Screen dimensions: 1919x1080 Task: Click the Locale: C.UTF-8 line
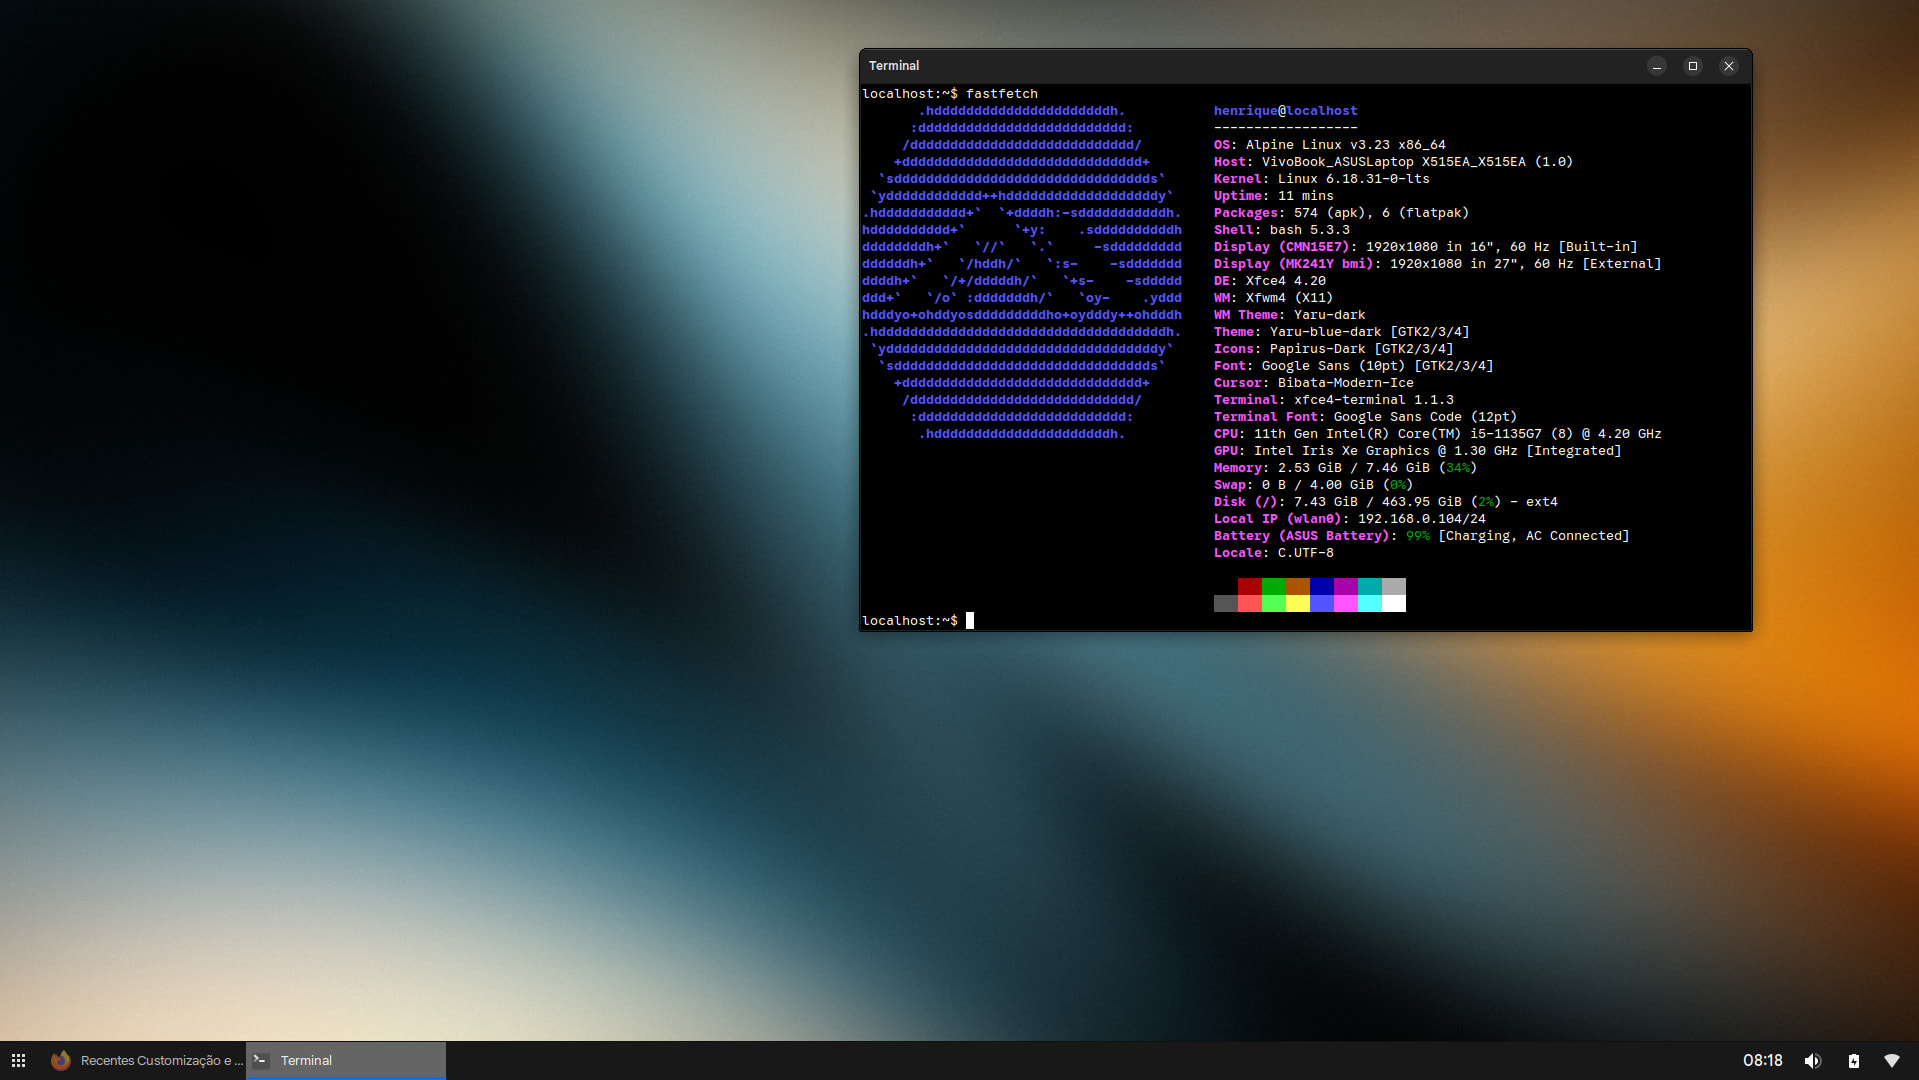click(x=1273, y=553)
